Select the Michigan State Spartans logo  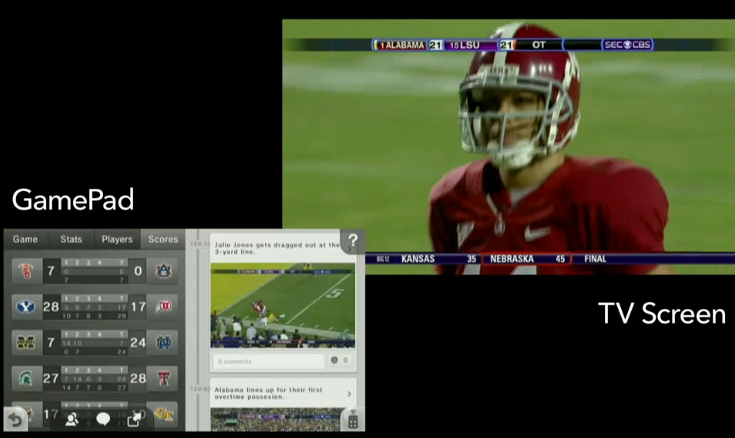click(25, 378)
